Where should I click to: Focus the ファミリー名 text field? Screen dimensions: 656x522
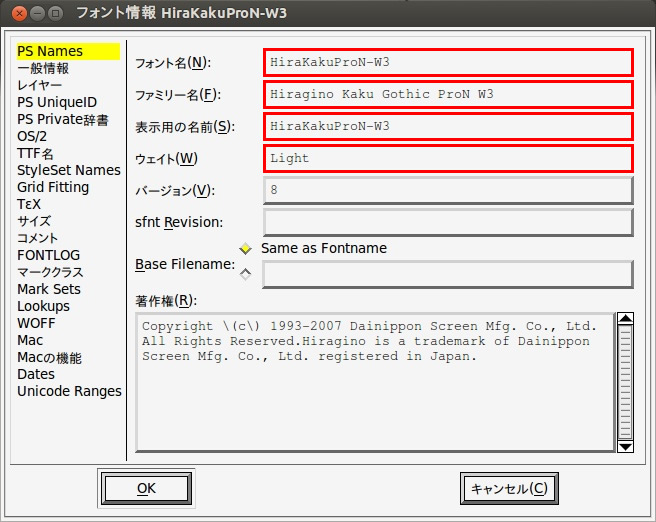click(x=448, y=95)
